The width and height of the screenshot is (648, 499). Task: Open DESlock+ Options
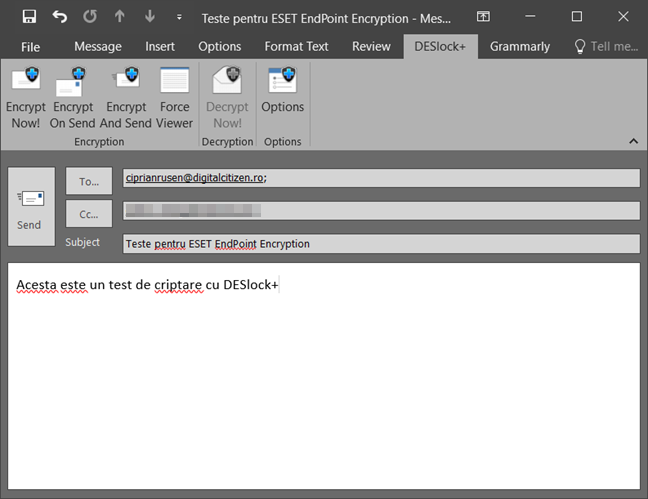coord(283,91)
